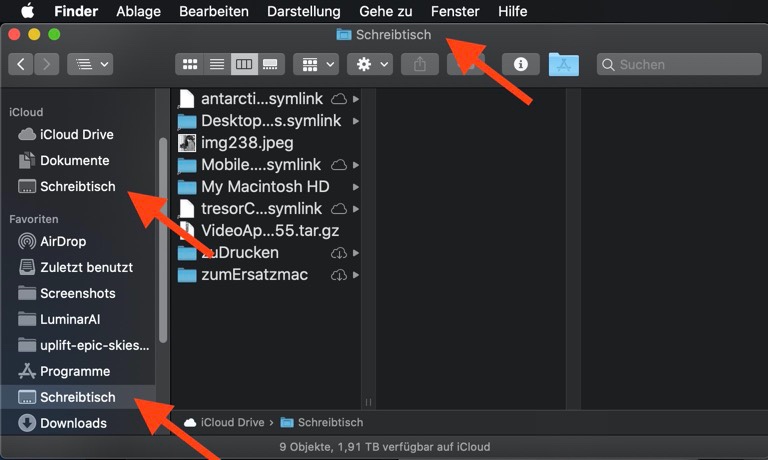This screenshot has width=768, height=460.
Task: Go back with the left chevron button
Action: (x=21, y=64)
